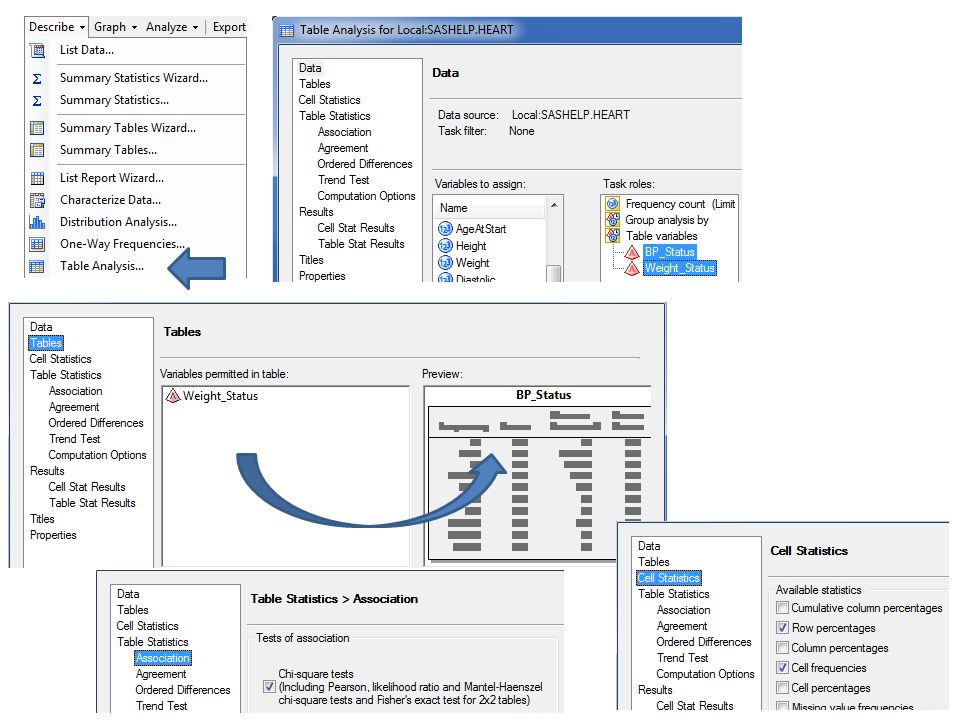The image size is (960, 720).
Task: Select Agreement in the Association pane list
Action: (161, 674)
